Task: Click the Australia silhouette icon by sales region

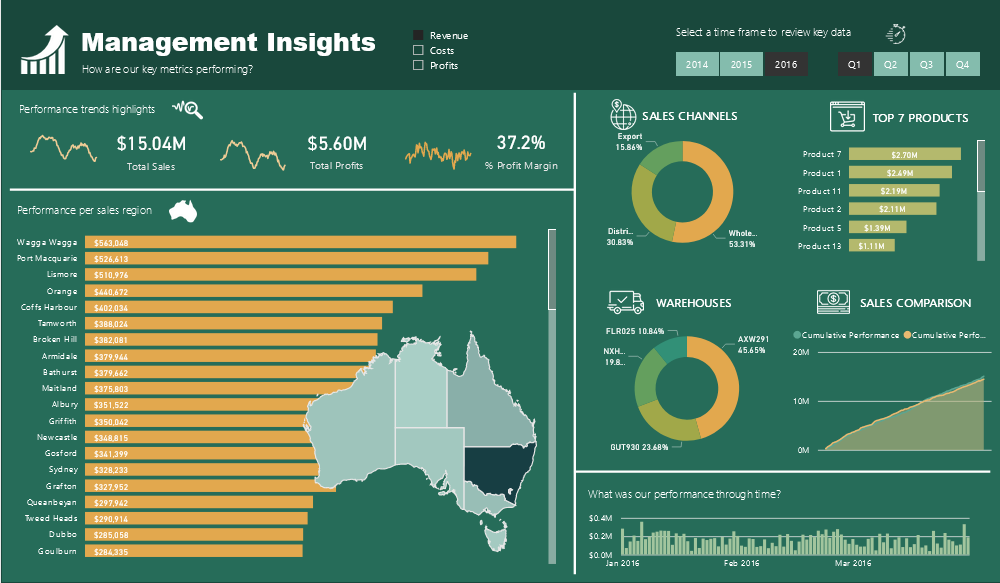Action: 183,211
